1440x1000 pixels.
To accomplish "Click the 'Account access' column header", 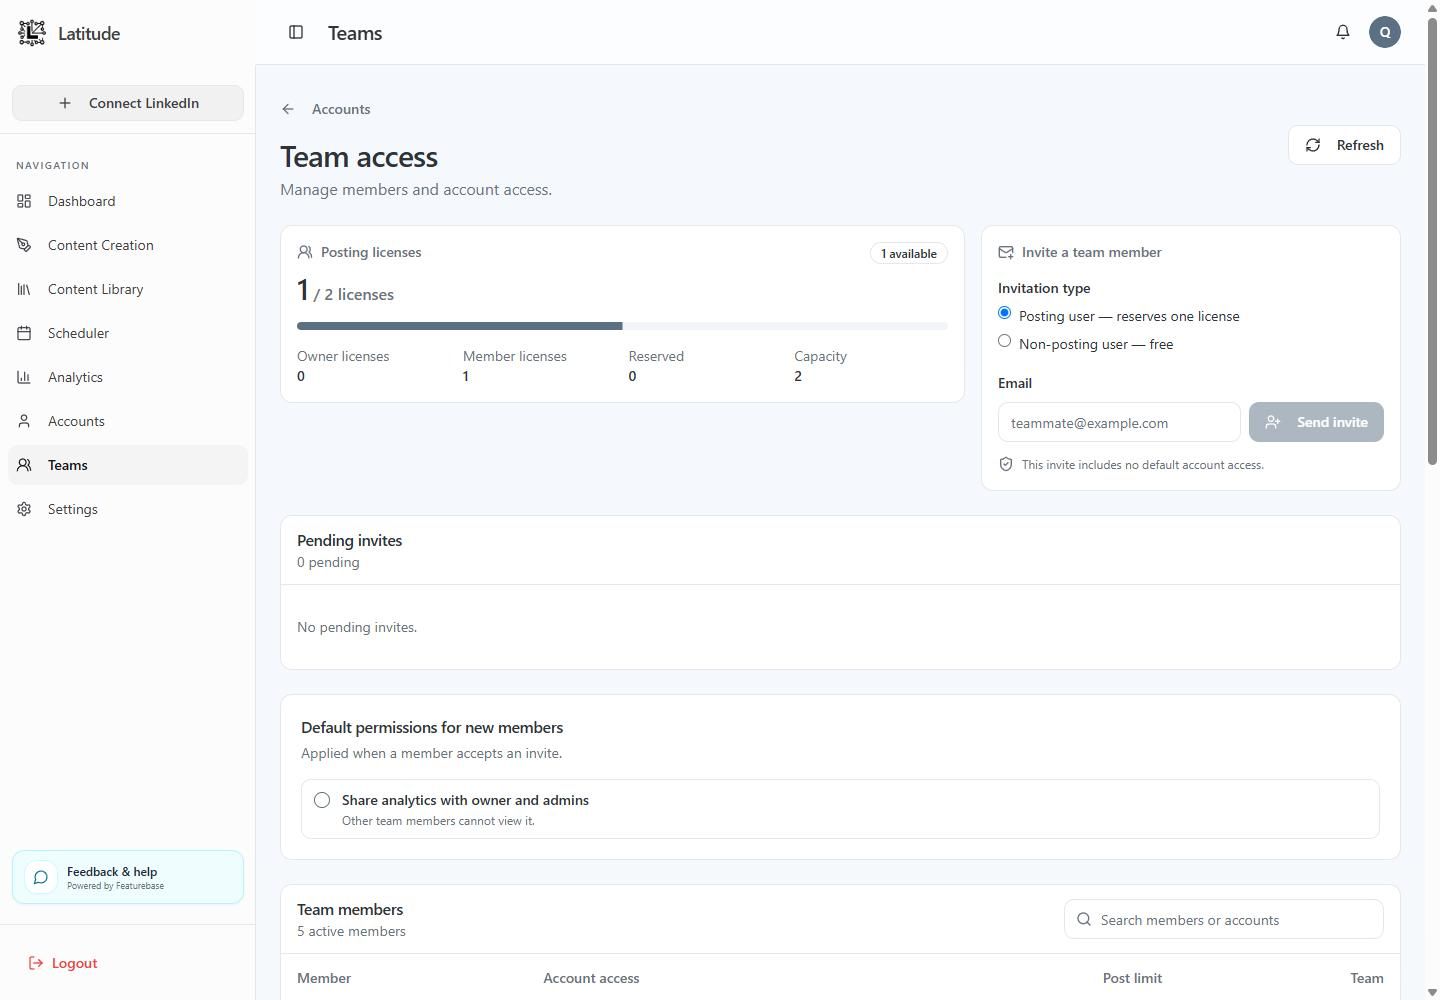I will click(591, 978).
